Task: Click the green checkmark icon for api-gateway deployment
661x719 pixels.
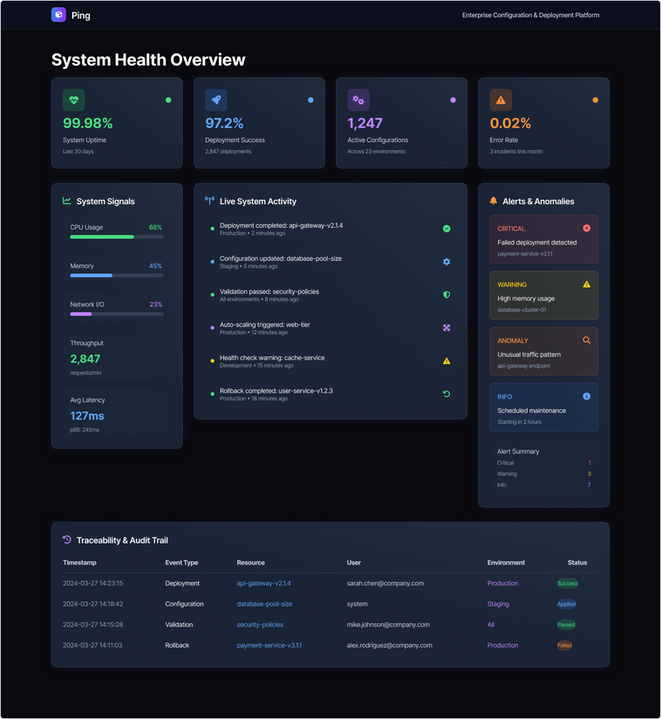Action: click(x=446, y=228)
